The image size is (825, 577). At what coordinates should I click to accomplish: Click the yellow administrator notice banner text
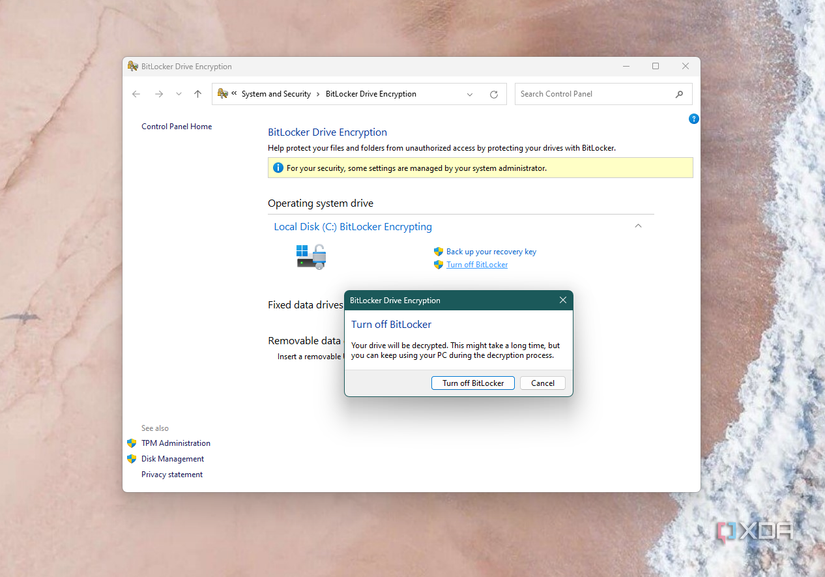click(x=416, y=168)
